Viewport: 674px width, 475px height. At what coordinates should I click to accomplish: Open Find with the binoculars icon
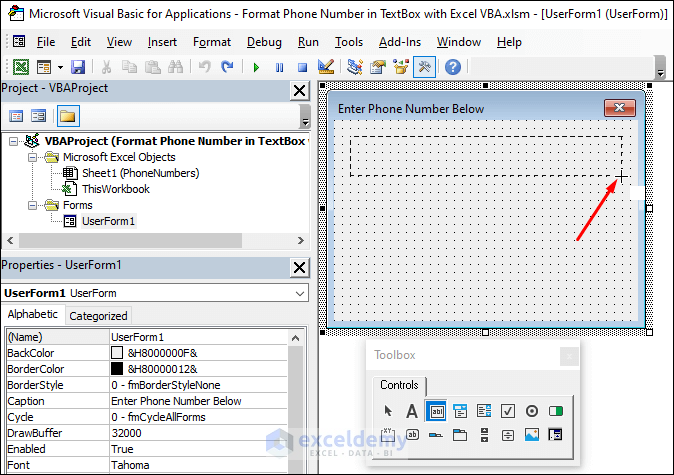[175, 67]
